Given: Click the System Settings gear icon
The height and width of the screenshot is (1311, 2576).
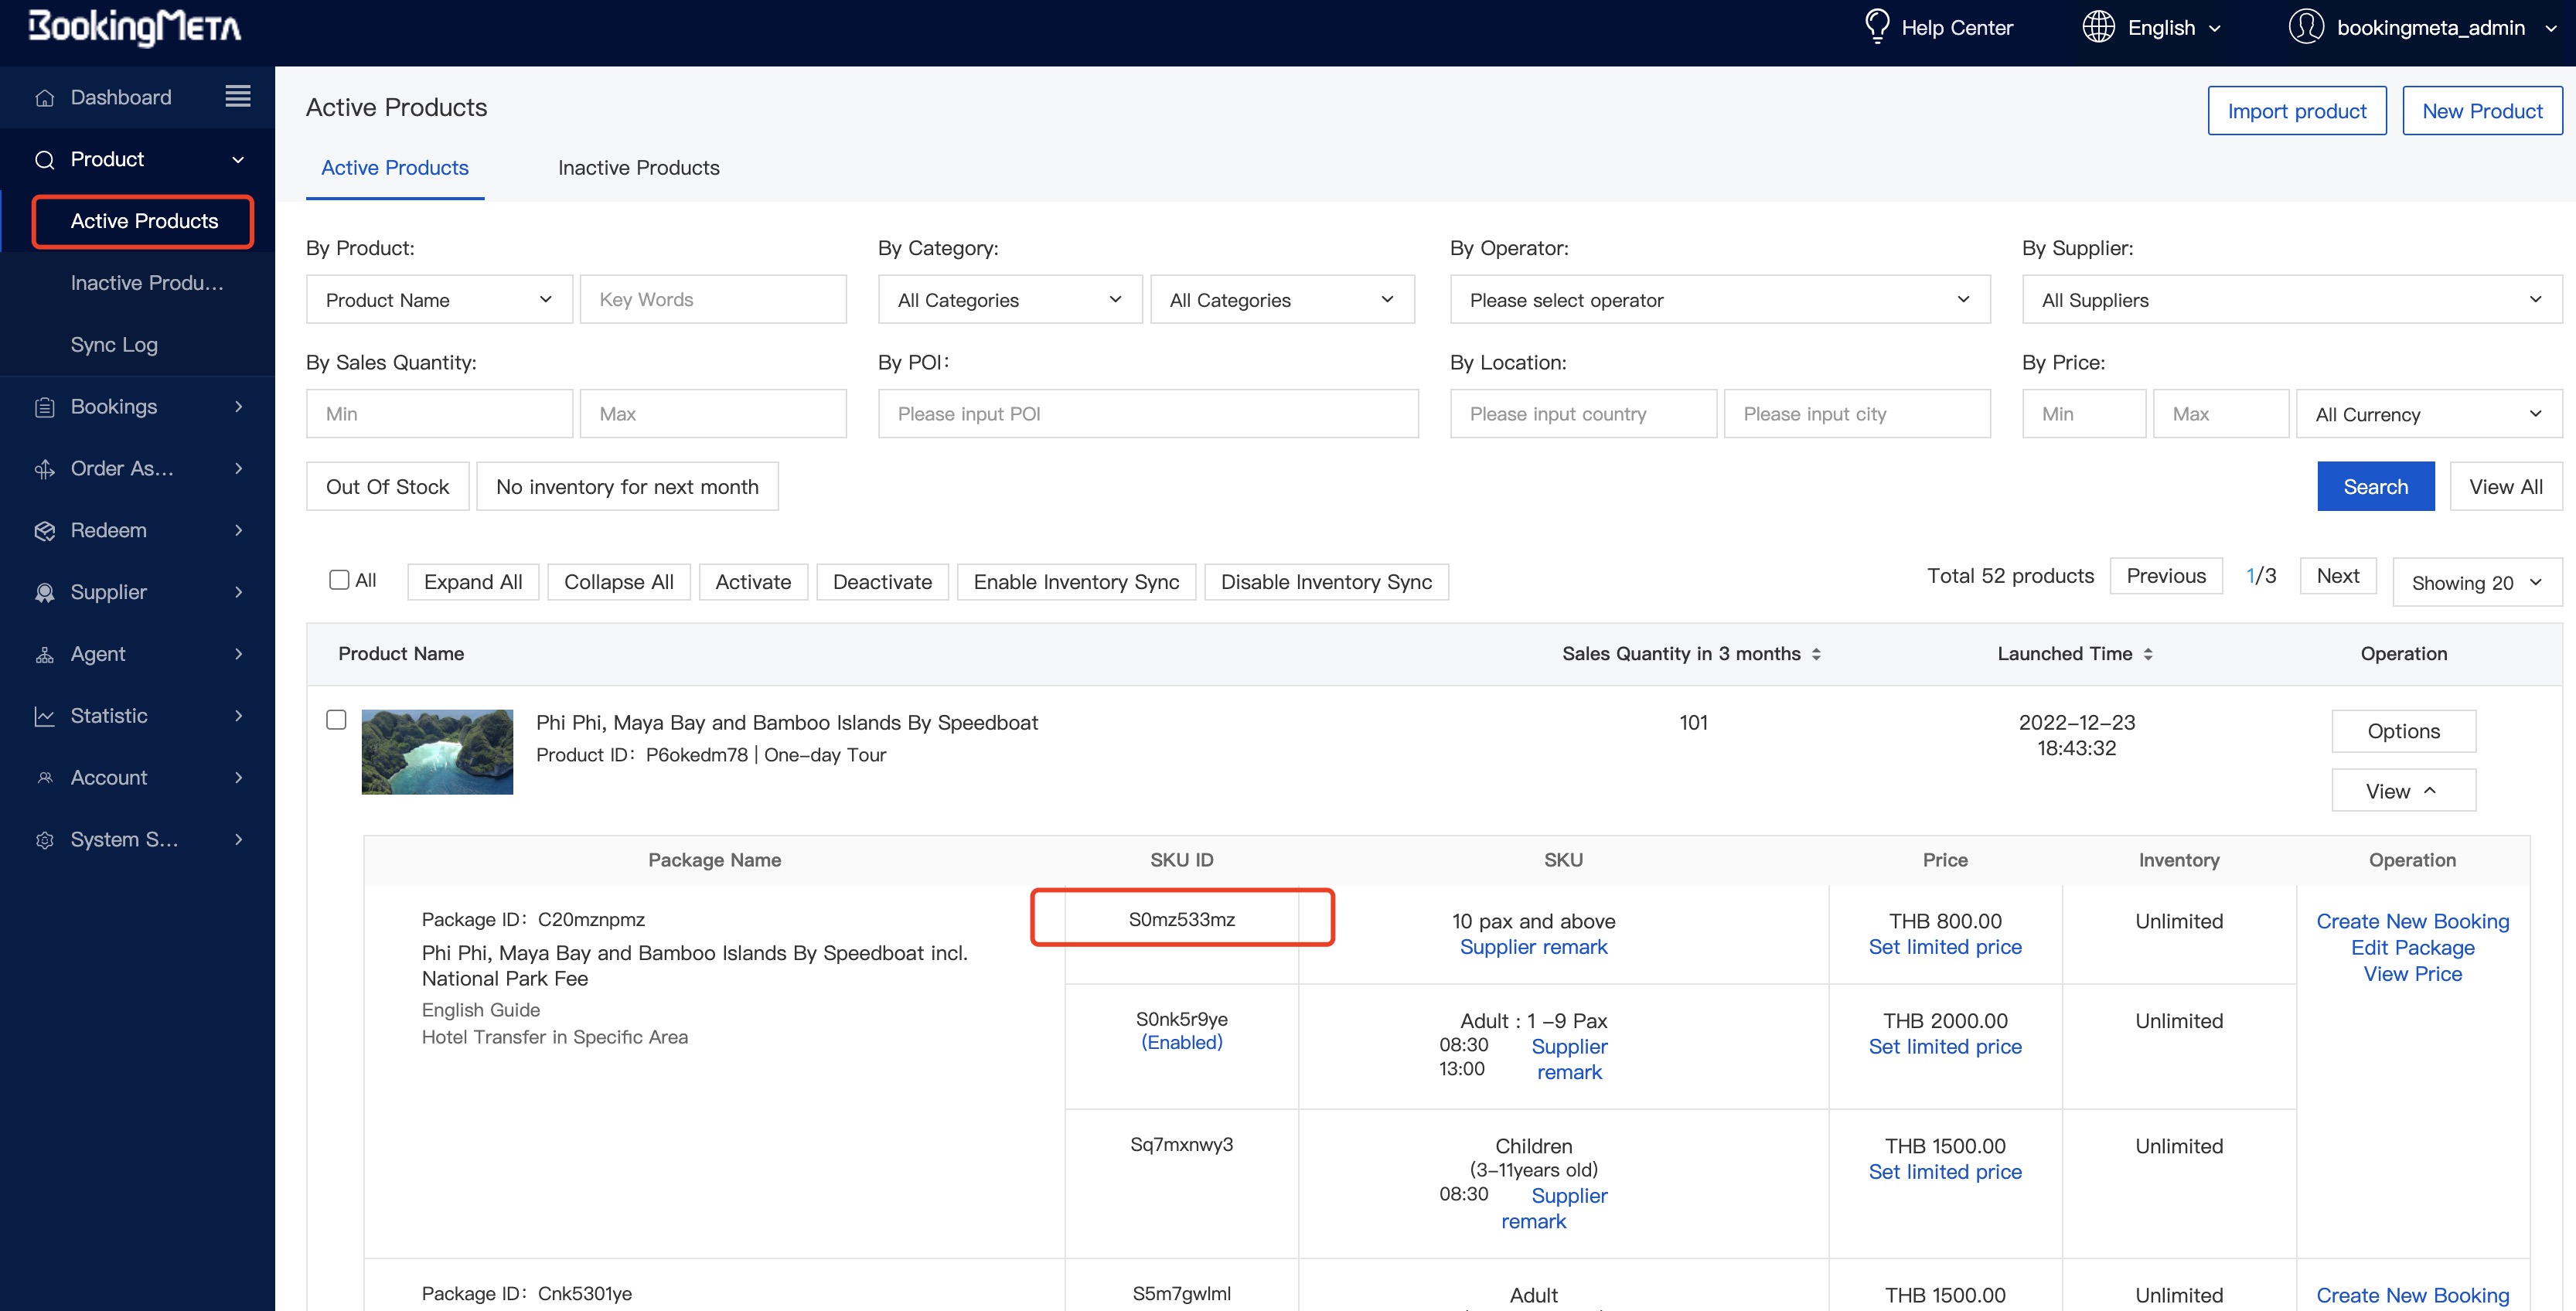Looking at the screenshot, I should 44,840.
